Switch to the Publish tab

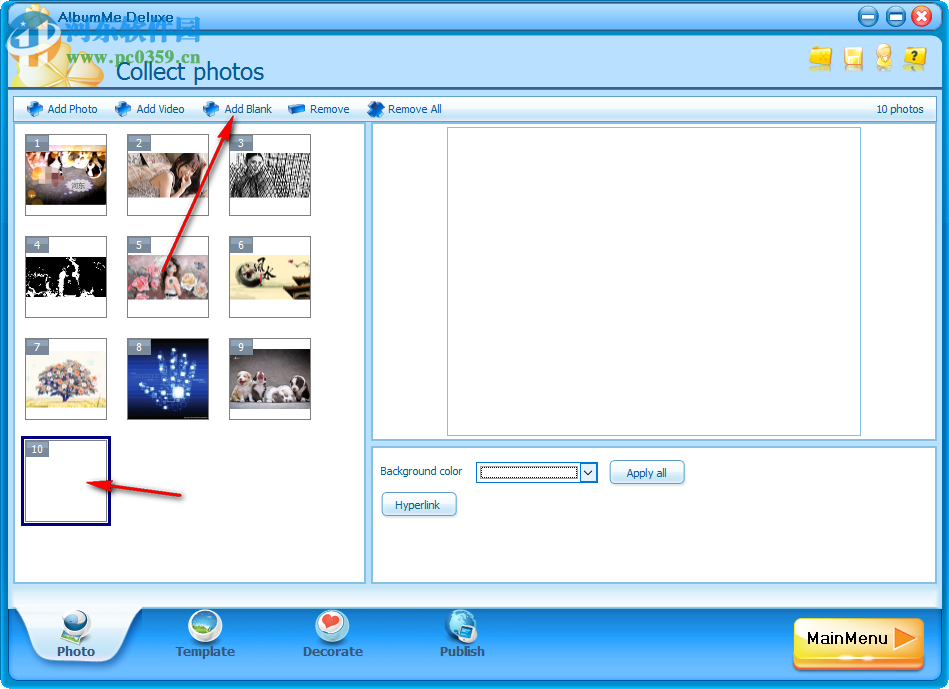click(x=462, y=635)
